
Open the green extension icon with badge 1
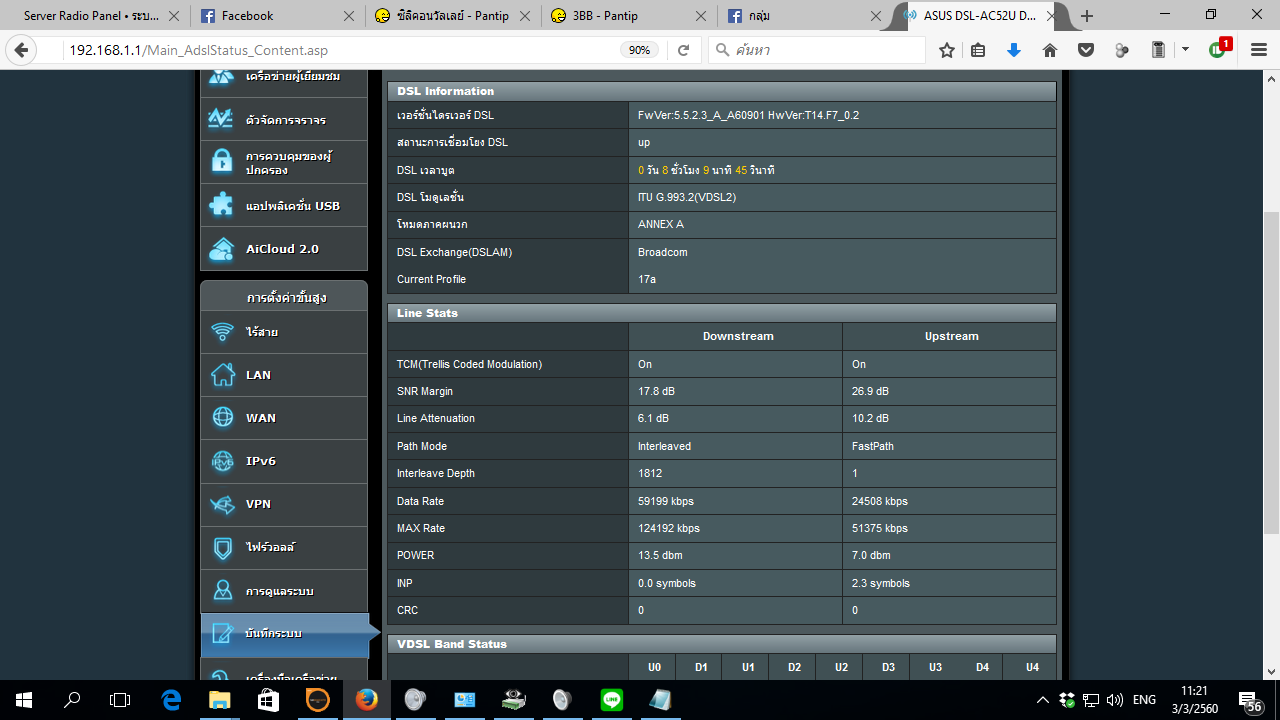click(x=1219, y=49)
